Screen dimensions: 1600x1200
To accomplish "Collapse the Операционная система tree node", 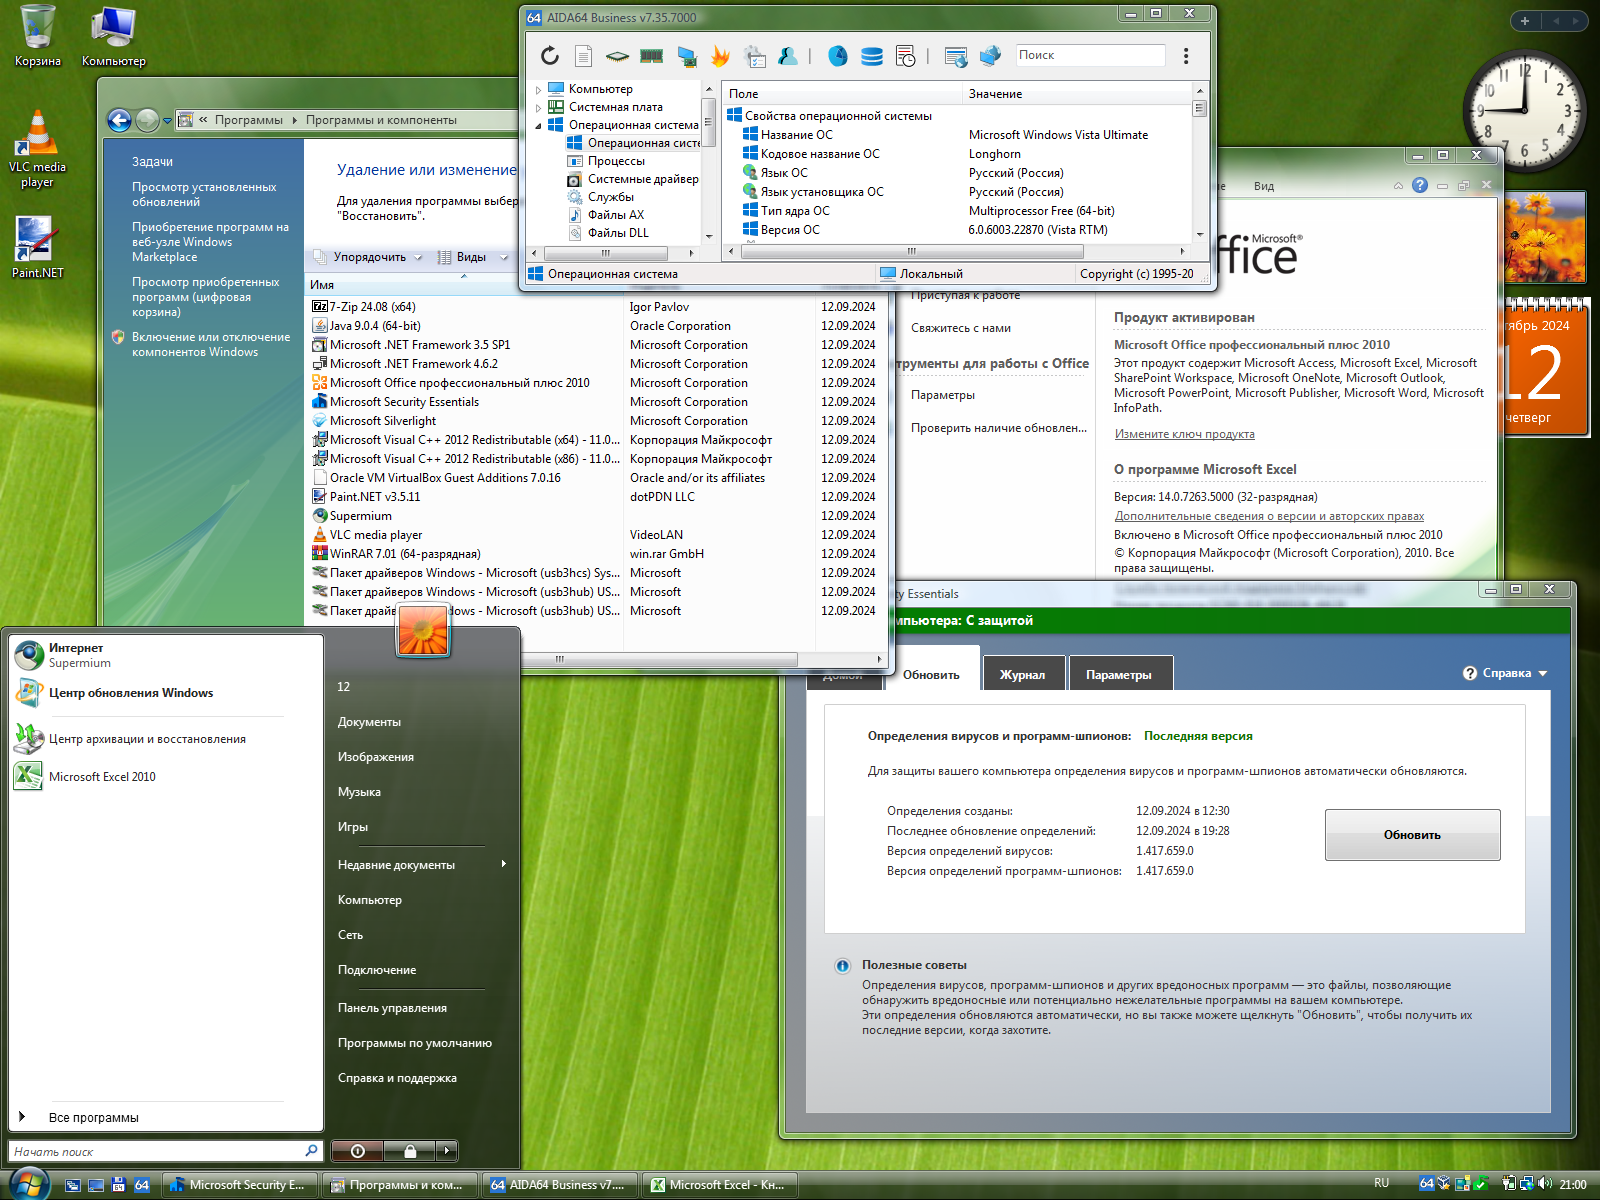I will coord(538,126).
